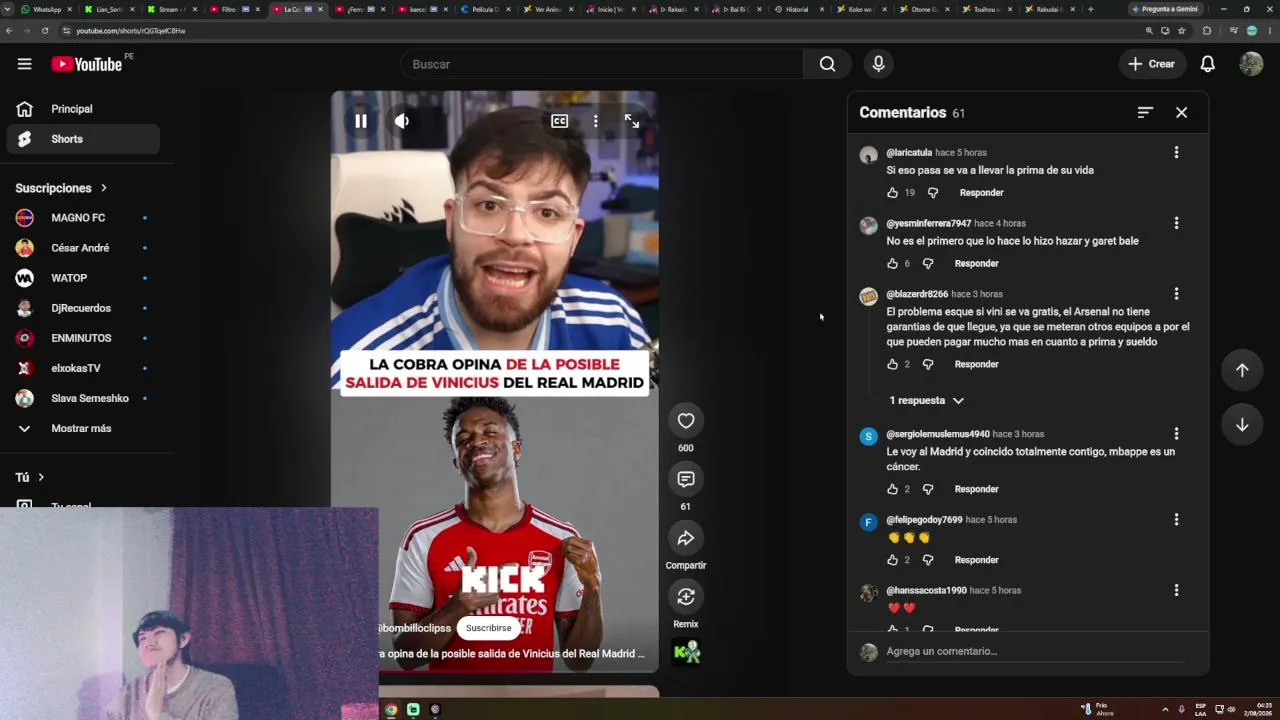The image size is (1280, 720).
Task: Like @yesminferrera7947's comment
Action: coord(893,264)
